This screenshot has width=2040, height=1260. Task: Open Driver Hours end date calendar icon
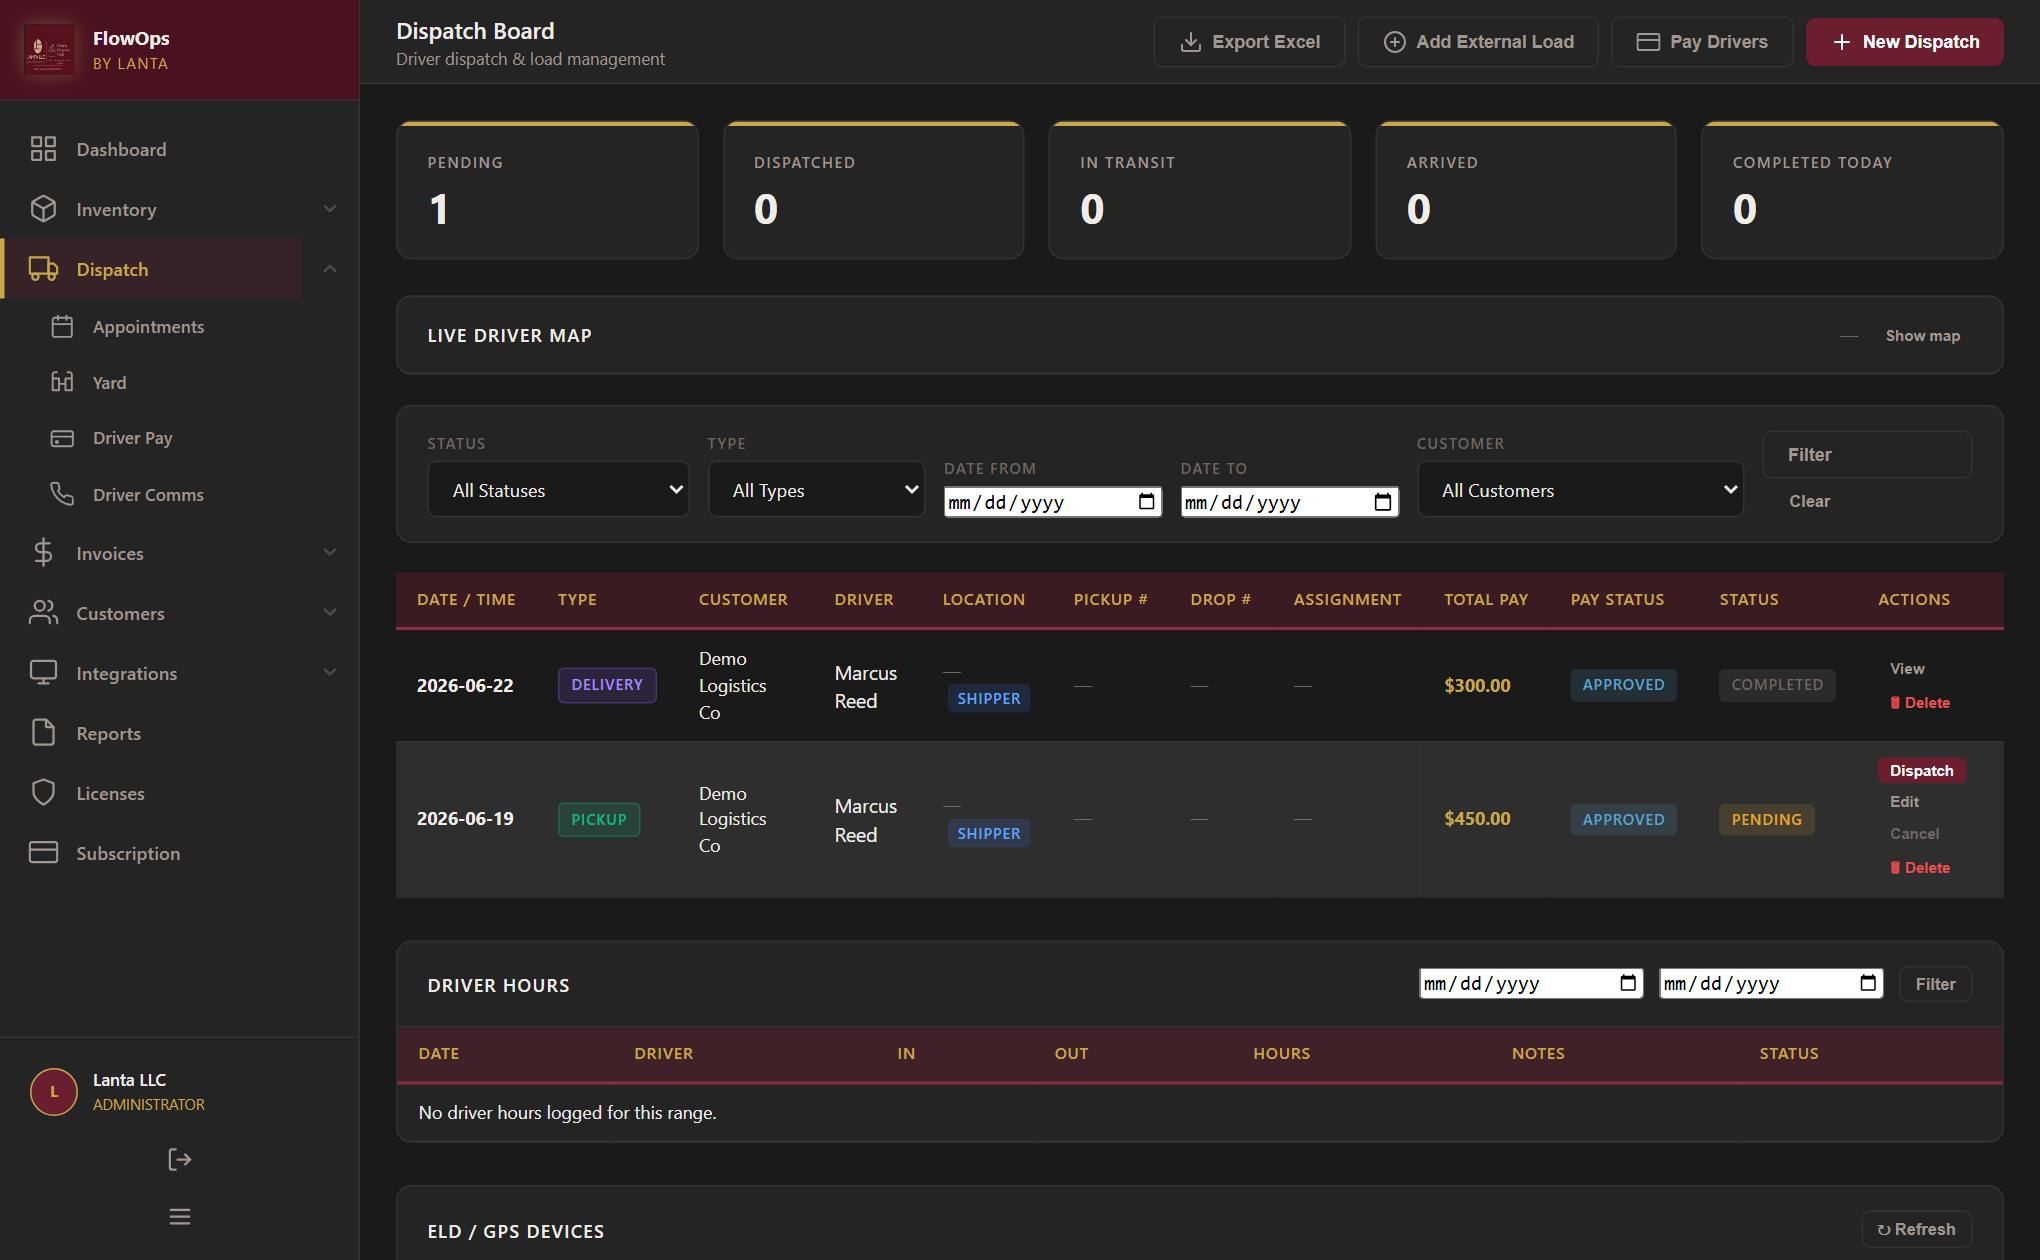(1868, 983)
